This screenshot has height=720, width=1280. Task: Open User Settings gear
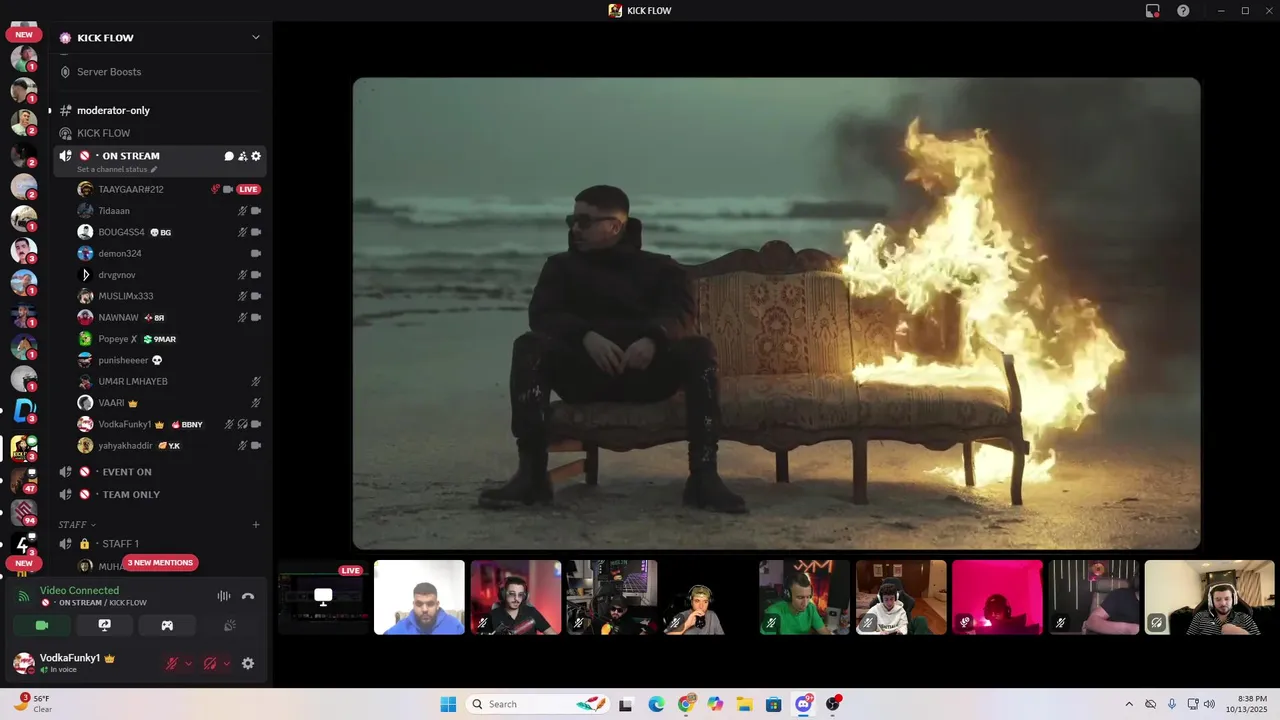[248, 663]
